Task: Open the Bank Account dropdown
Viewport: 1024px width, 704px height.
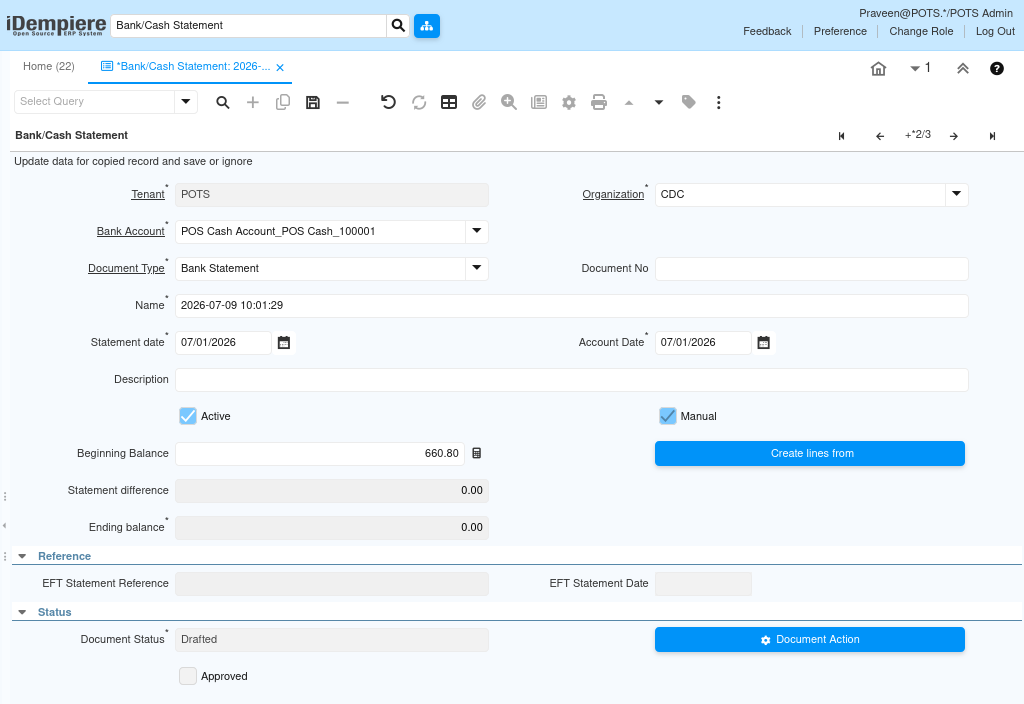Action: [477, 231]
